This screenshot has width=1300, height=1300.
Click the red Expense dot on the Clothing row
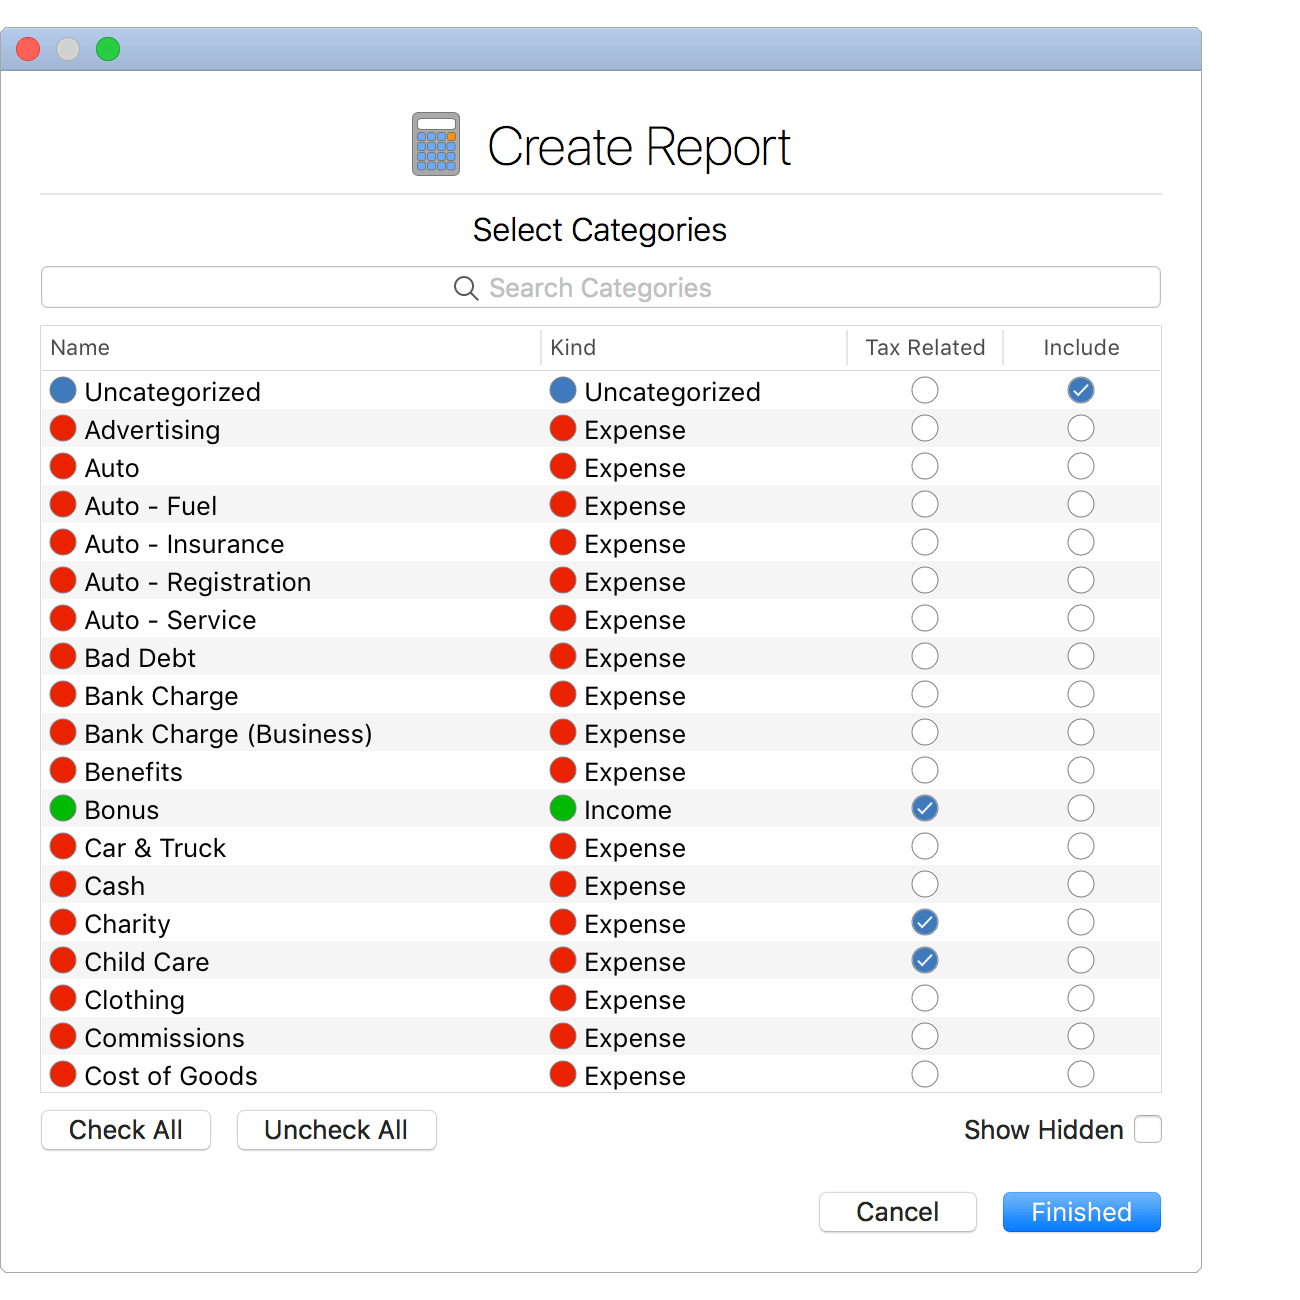tap(562, 998)
